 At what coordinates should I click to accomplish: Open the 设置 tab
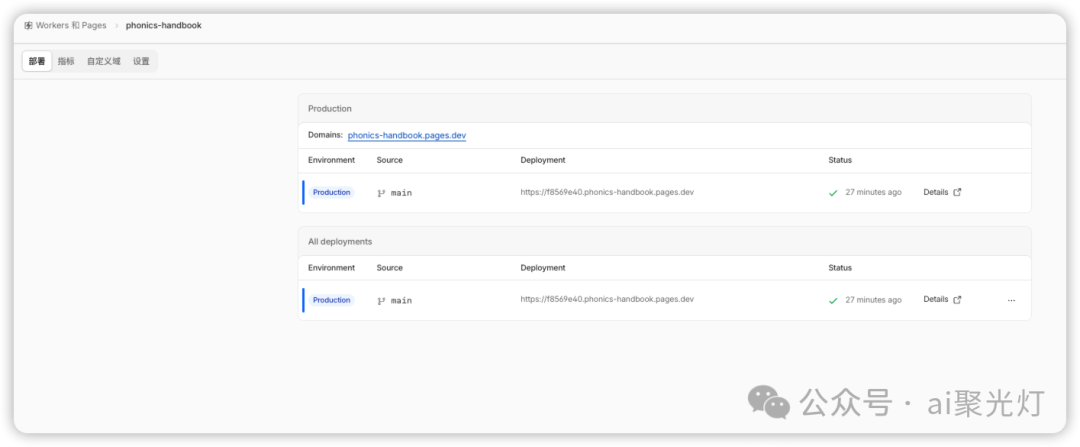click(141, 61)
